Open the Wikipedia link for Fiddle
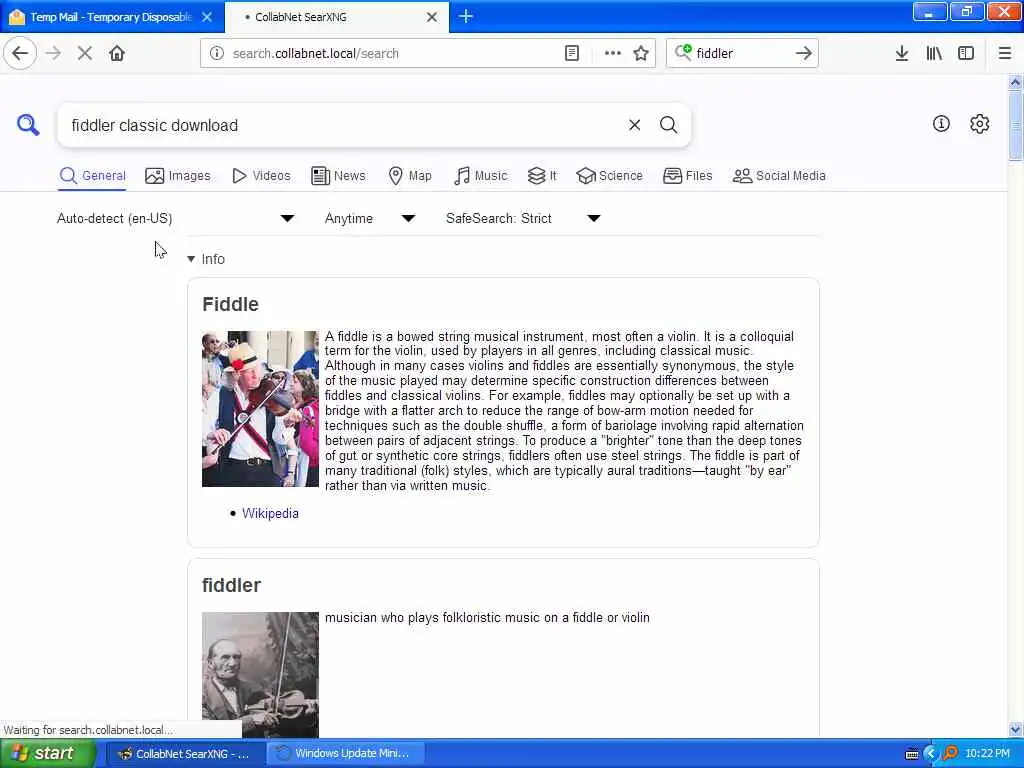This screenshot has width=1024, height=768. pos(270,513)
